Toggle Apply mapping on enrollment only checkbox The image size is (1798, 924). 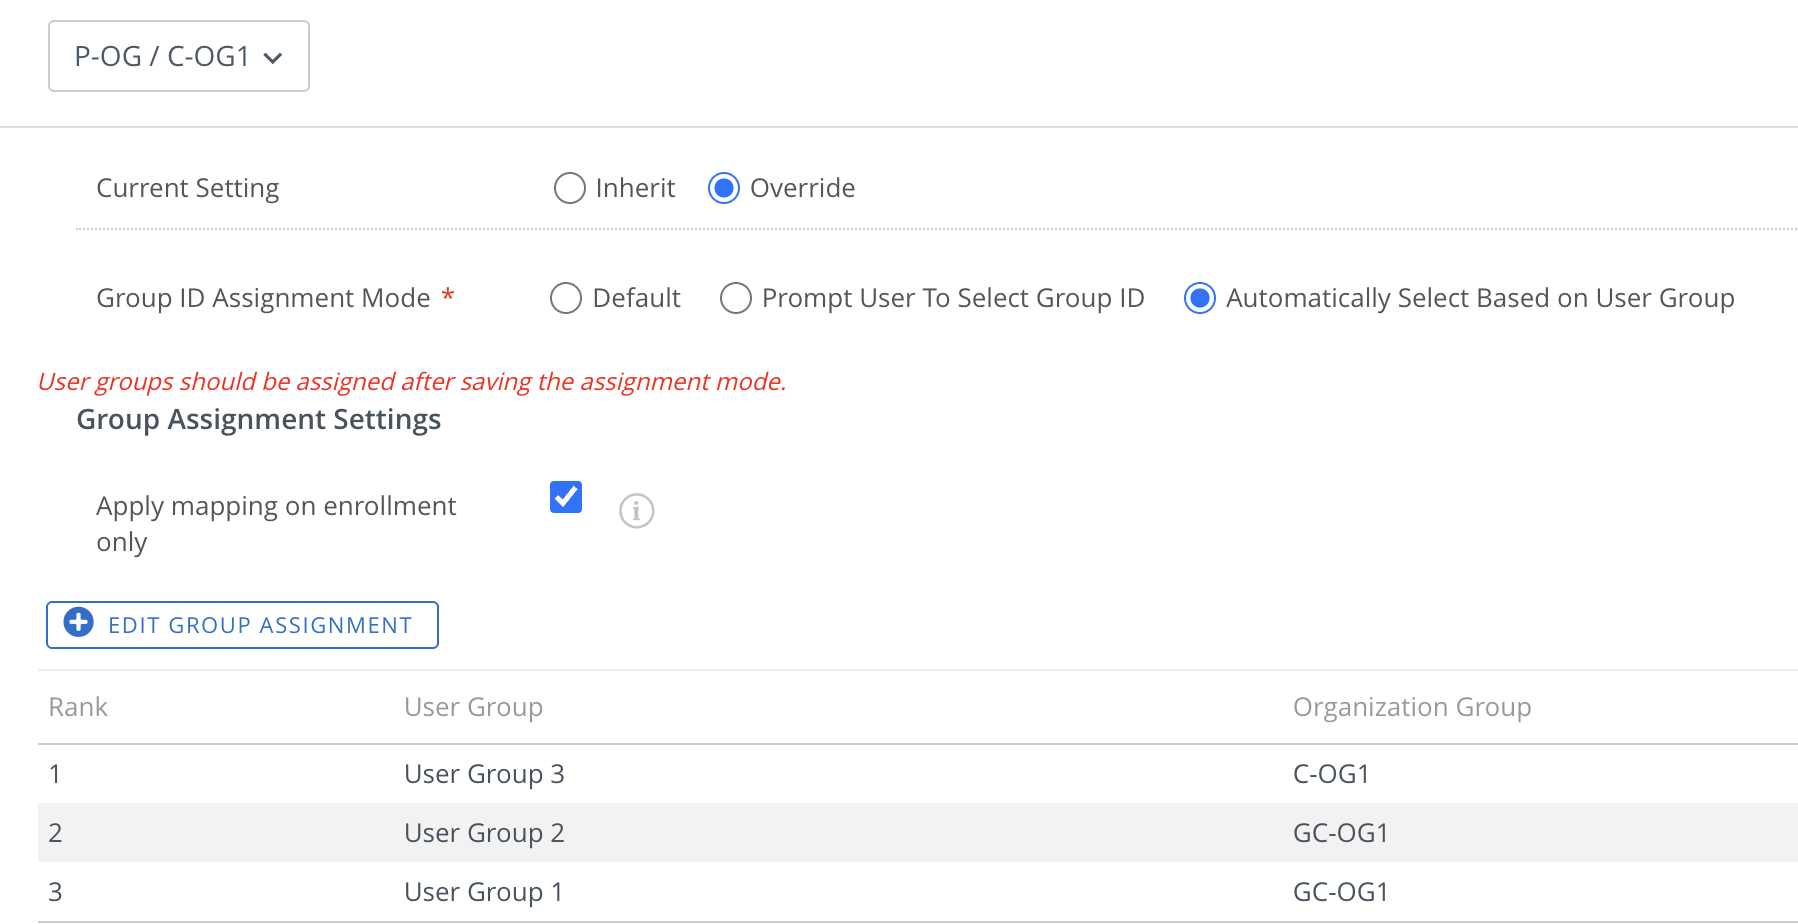566,497
